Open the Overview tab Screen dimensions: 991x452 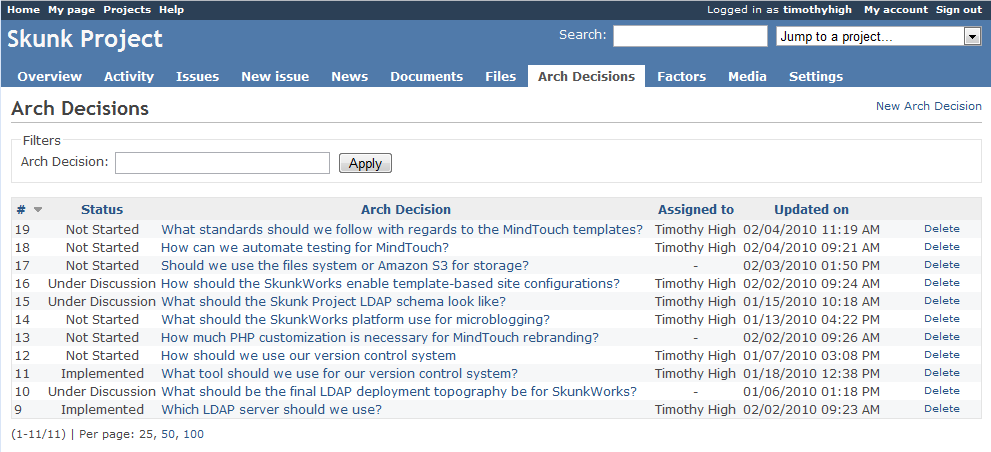click(x=49, y=76)
